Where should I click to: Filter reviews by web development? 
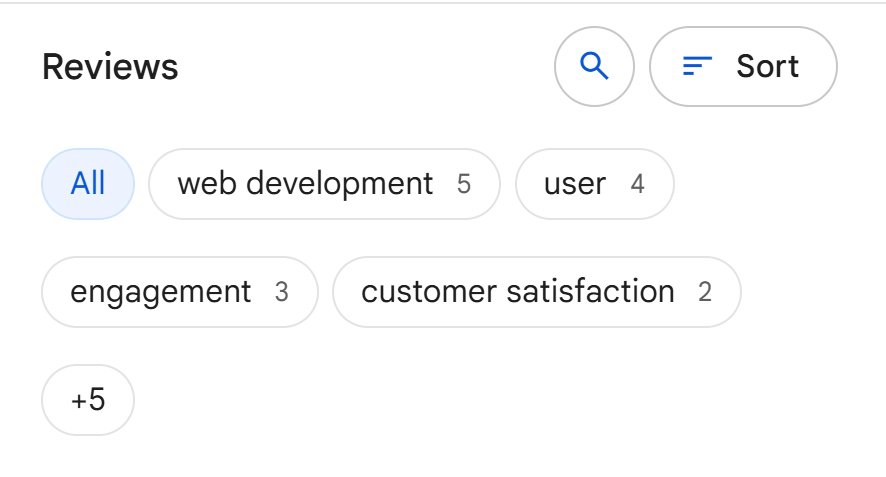pyautogui.click(x=324, y=184)
